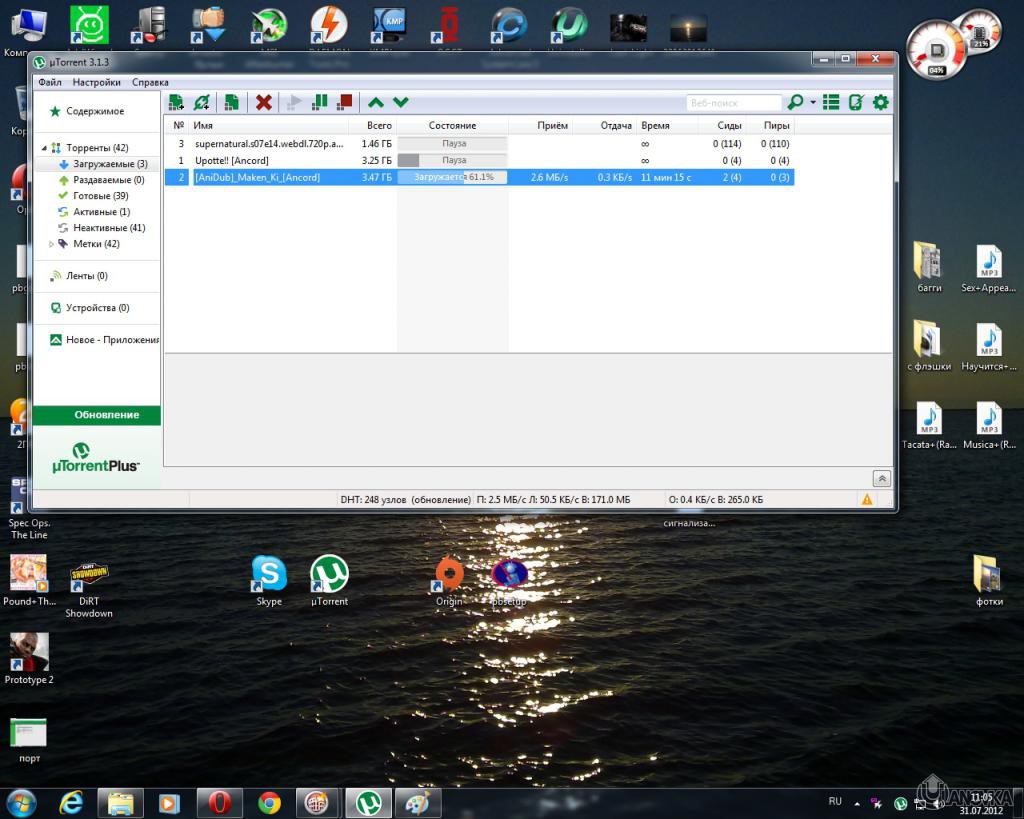The image size is (1024, 819).
Task: Click the Add Torrent toolbar icon
Action: coord(176,102)
